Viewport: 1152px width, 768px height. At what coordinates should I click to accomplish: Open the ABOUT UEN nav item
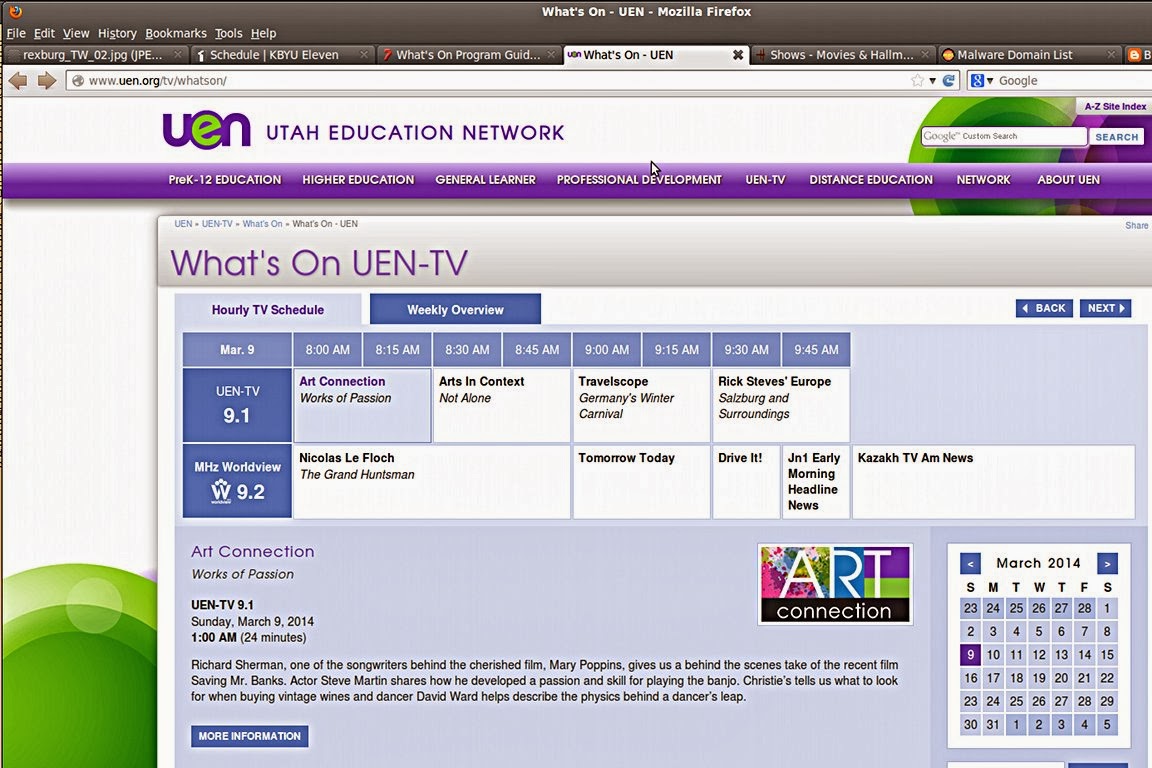pyautogui.click(x=1069, y=180)
